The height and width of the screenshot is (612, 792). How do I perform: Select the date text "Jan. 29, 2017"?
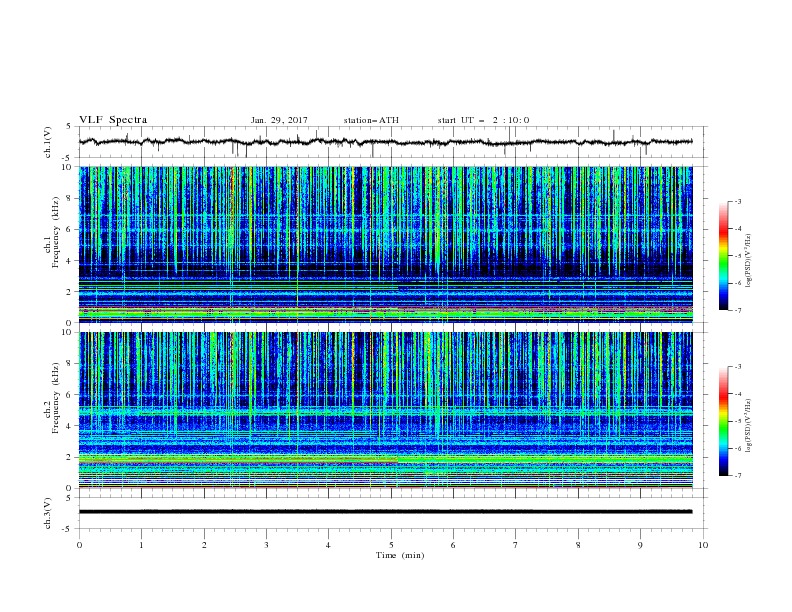tap(279, 120)
